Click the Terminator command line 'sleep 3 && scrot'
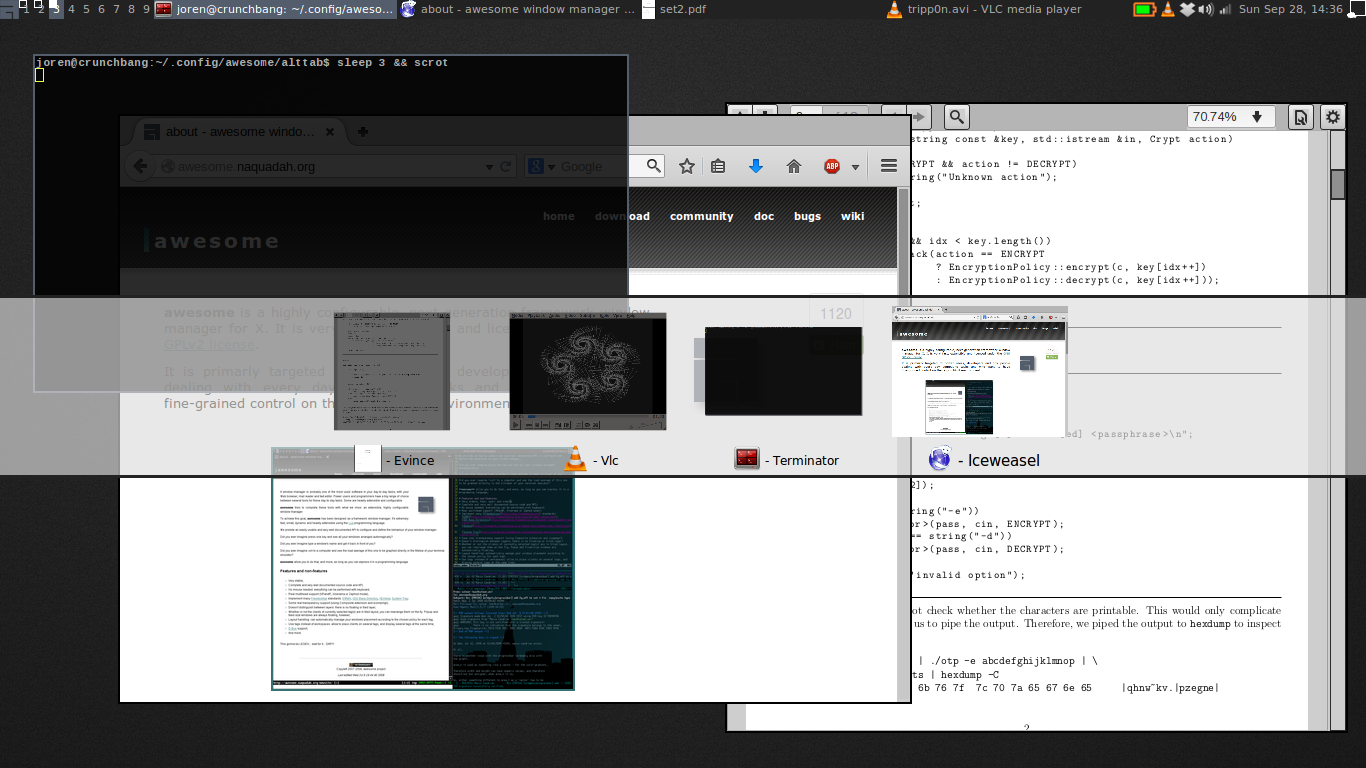This screenshot has width=1366, height=768. (393, 62)
